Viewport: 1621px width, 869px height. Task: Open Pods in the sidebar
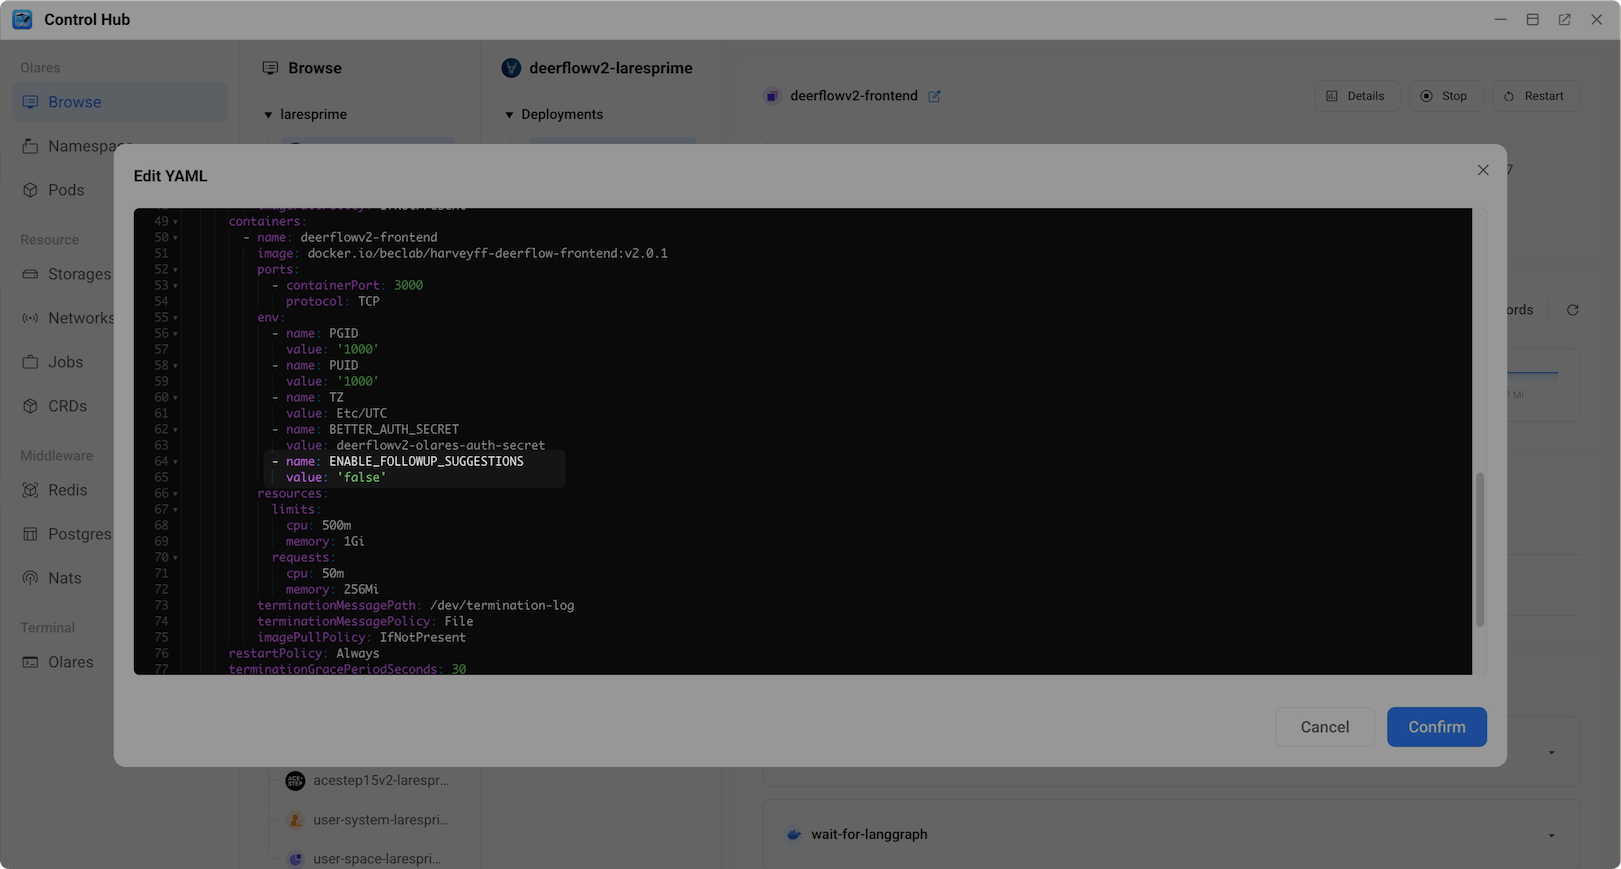66,190
